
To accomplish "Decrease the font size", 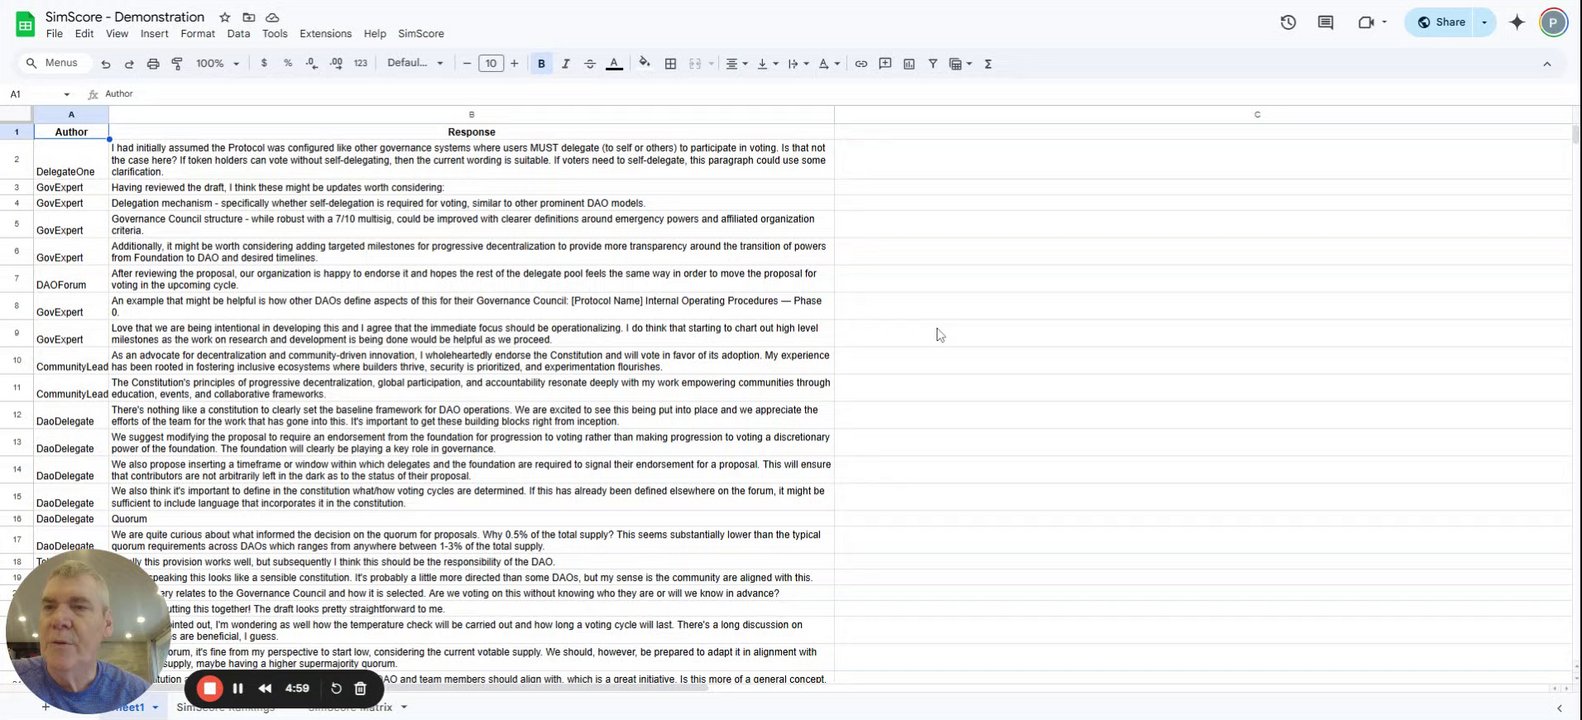I will click(x=466, y=63).
